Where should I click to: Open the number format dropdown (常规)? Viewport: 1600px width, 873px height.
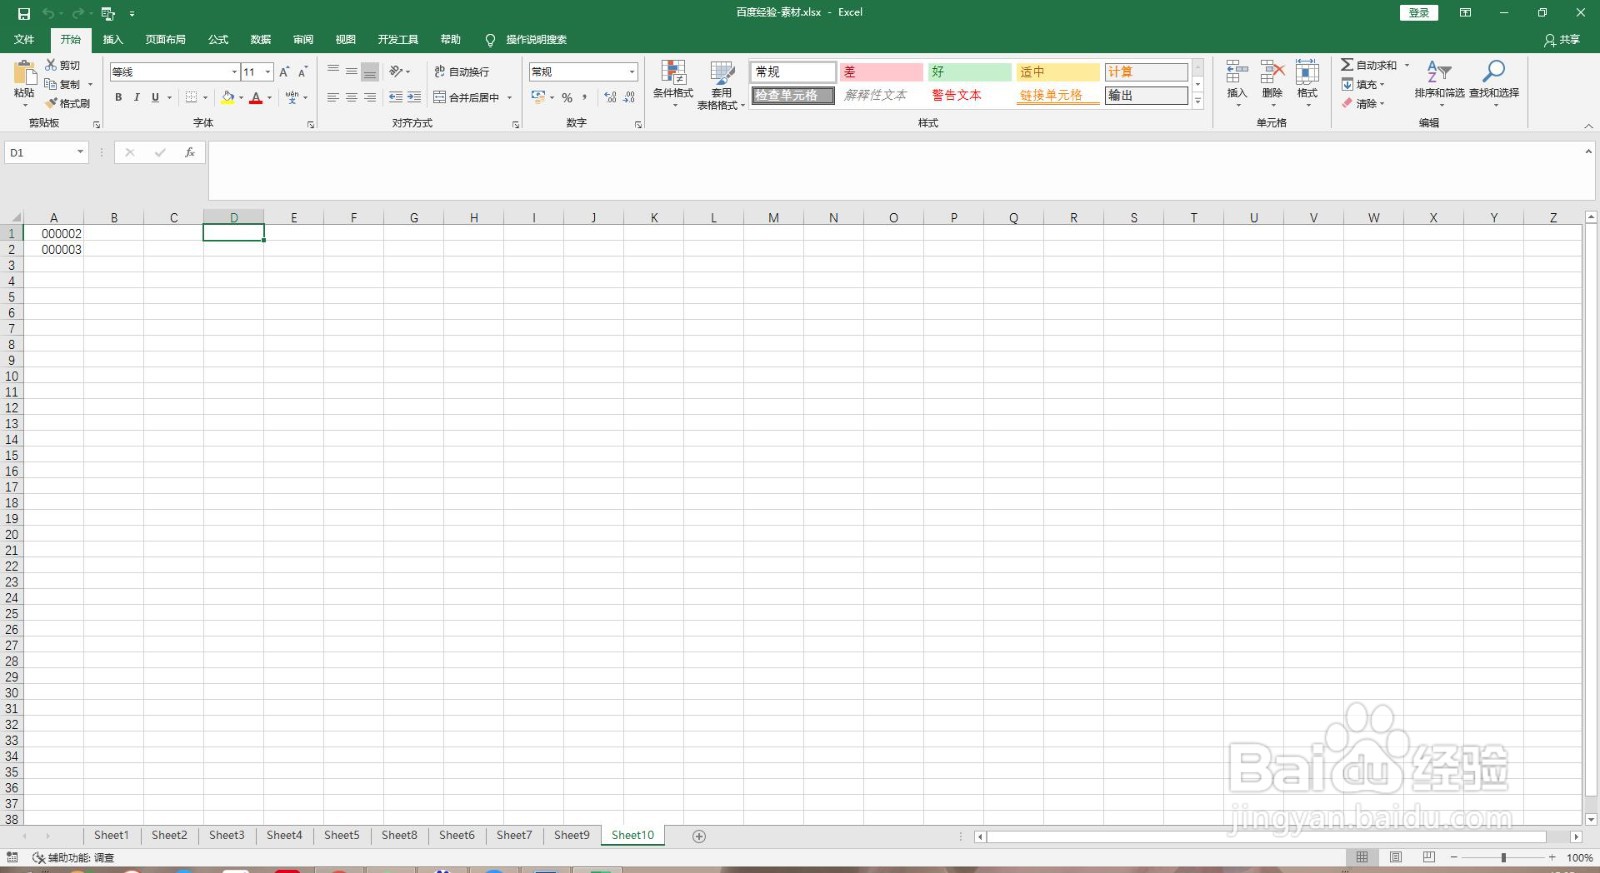[x=632, y=72]
